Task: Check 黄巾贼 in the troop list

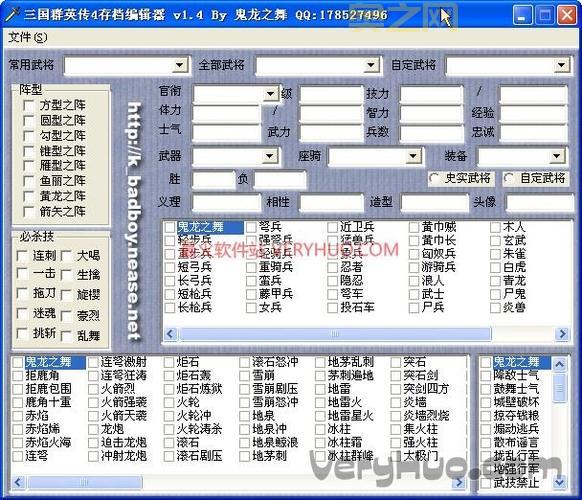Action: [414, 227]
